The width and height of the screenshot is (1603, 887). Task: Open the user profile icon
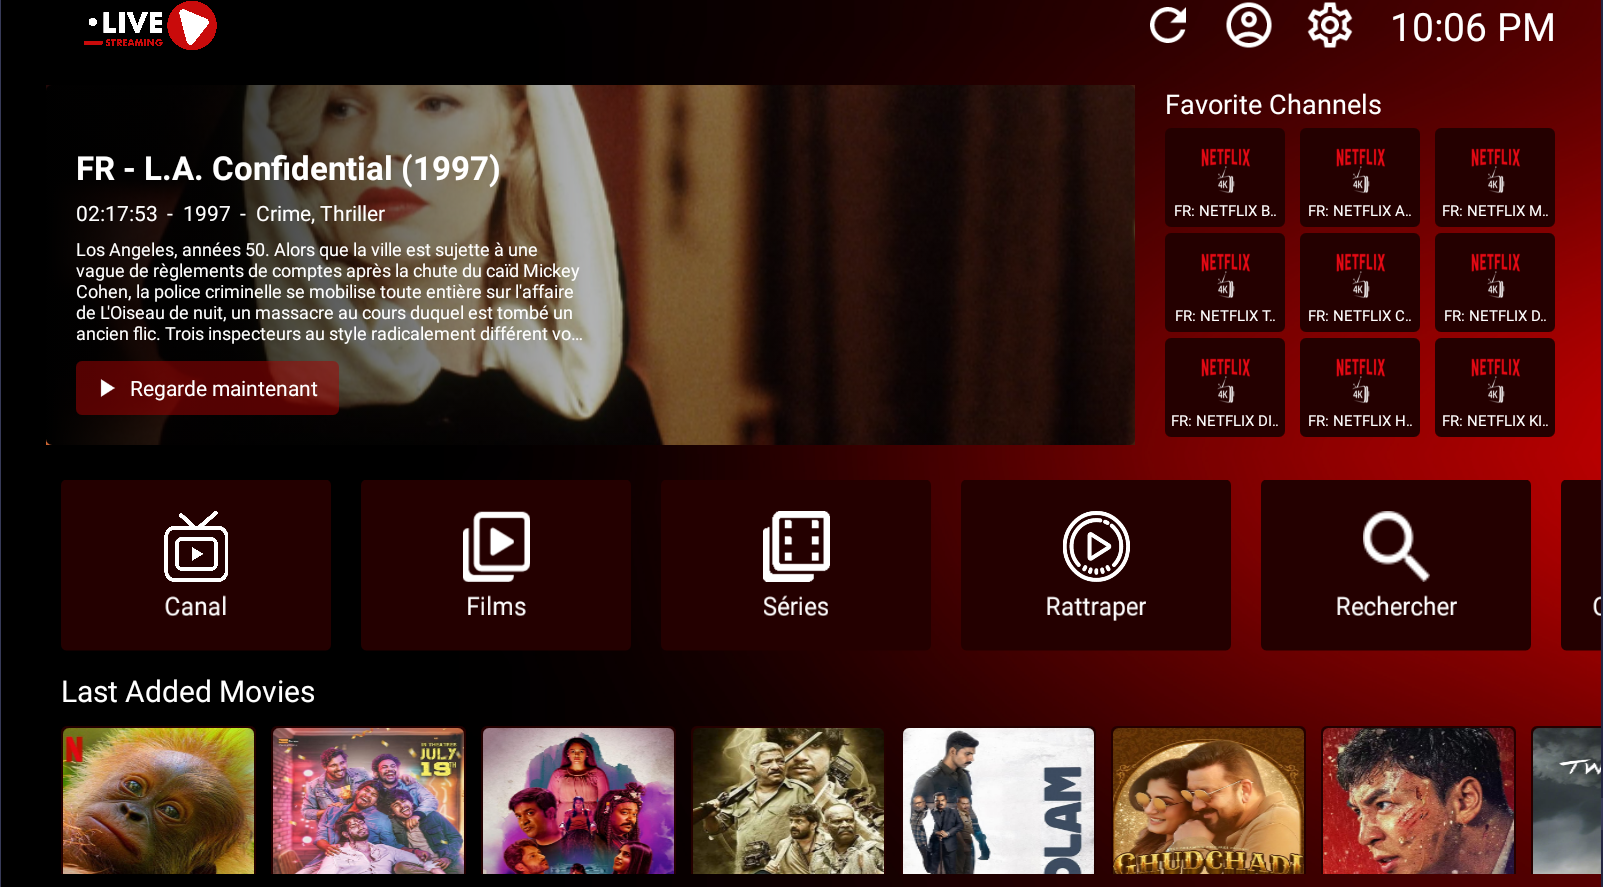pyautogui.click(x=1249, y=26)
